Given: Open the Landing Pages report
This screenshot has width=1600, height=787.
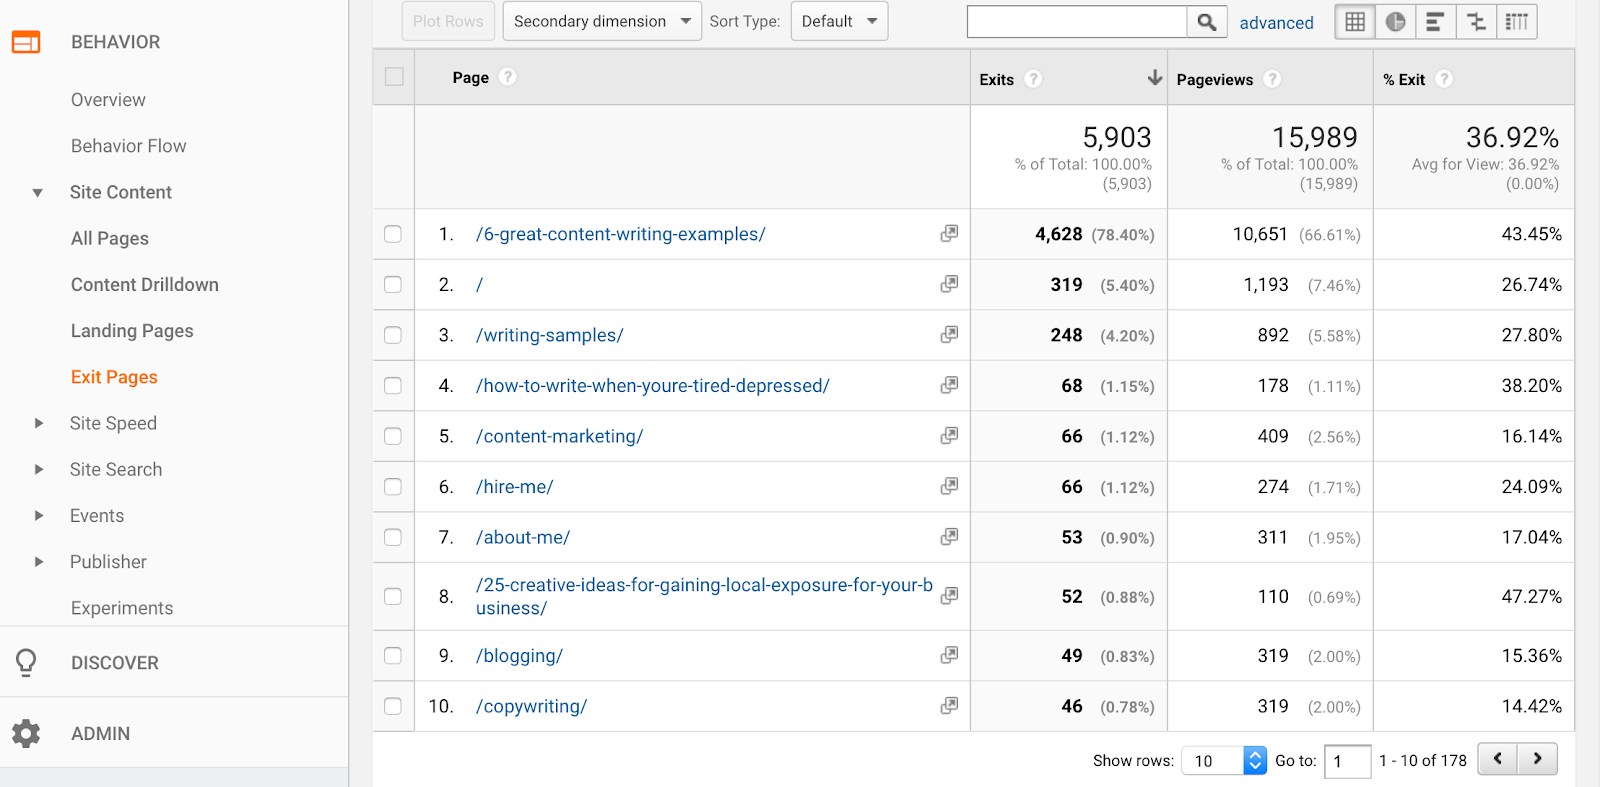Looking at the screenshot, I should point(132,331).
